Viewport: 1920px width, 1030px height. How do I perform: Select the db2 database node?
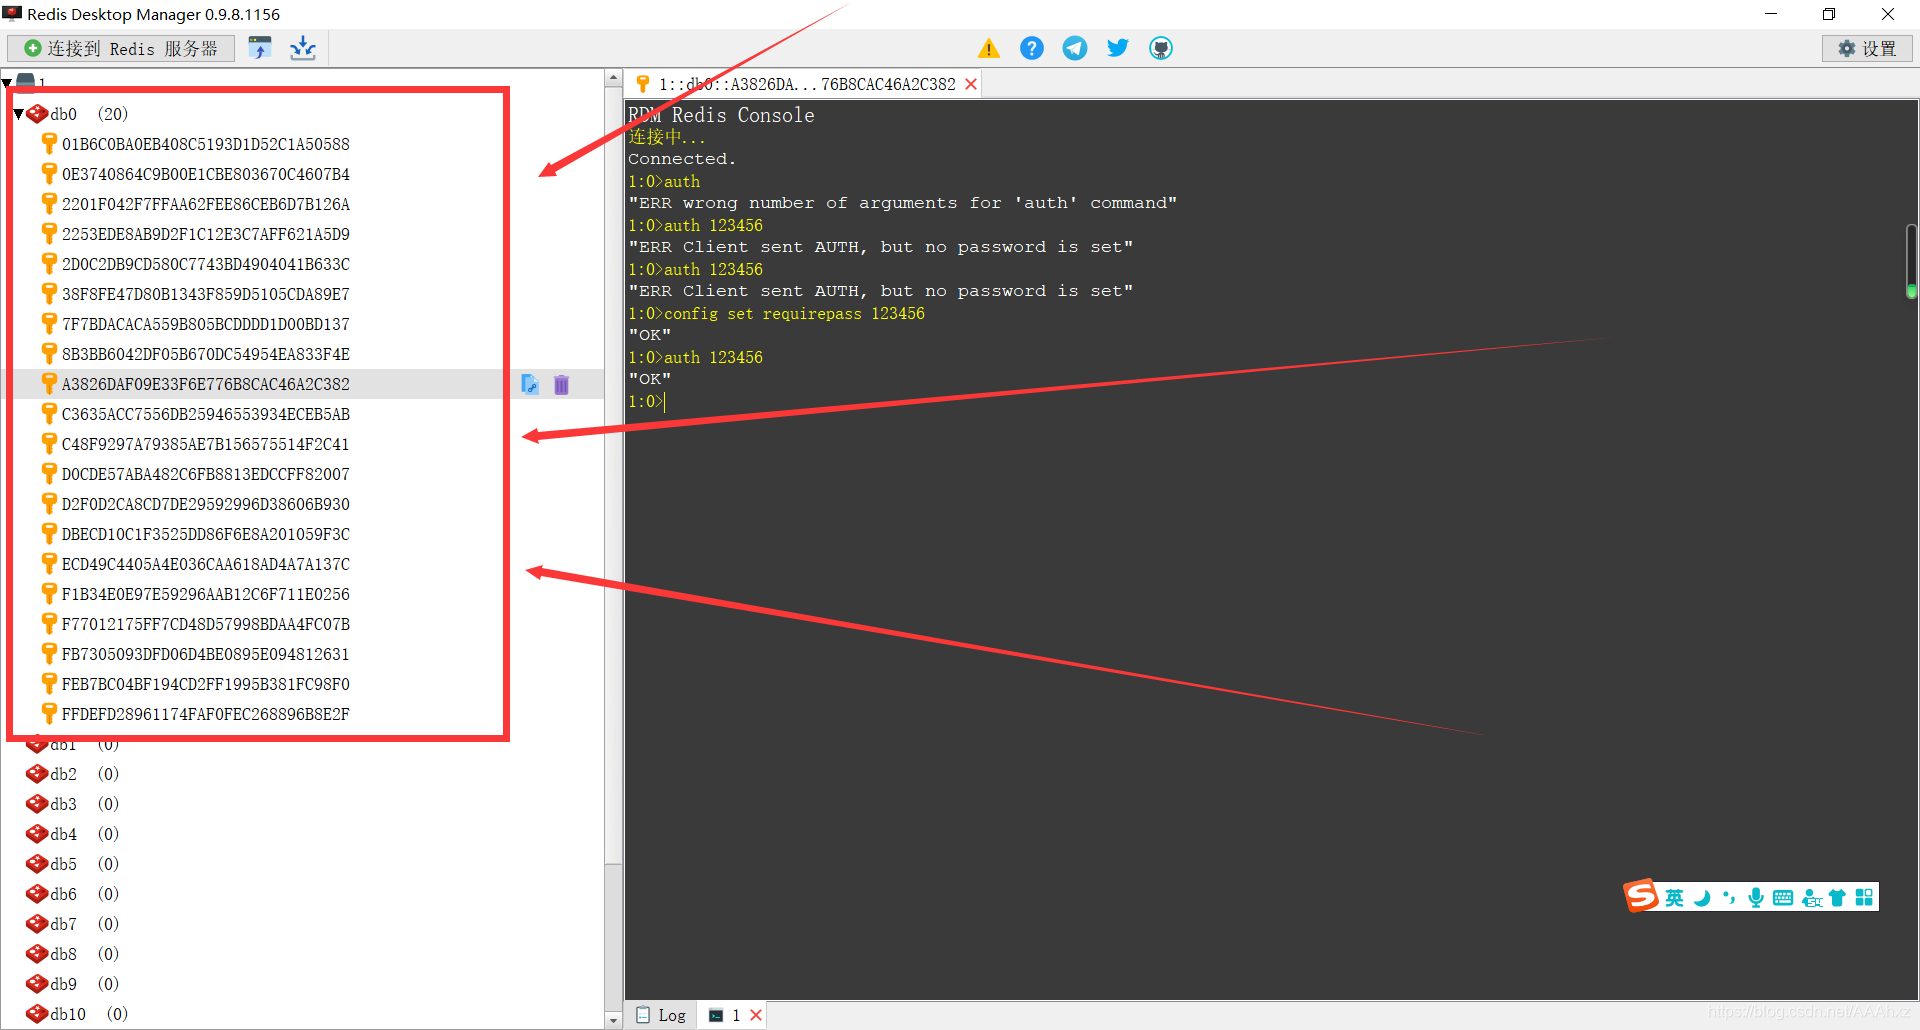pos(72,774)
